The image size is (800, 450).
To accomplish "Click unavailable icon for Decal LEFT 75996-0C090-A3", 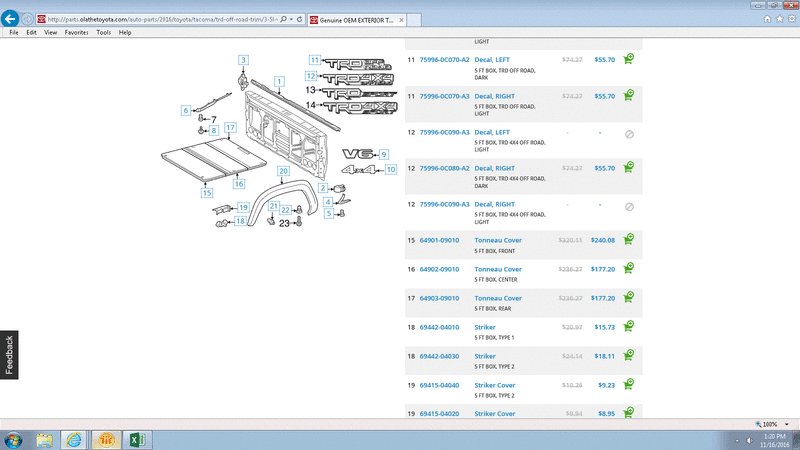I will pyautogui.click(x=629, y=134).
